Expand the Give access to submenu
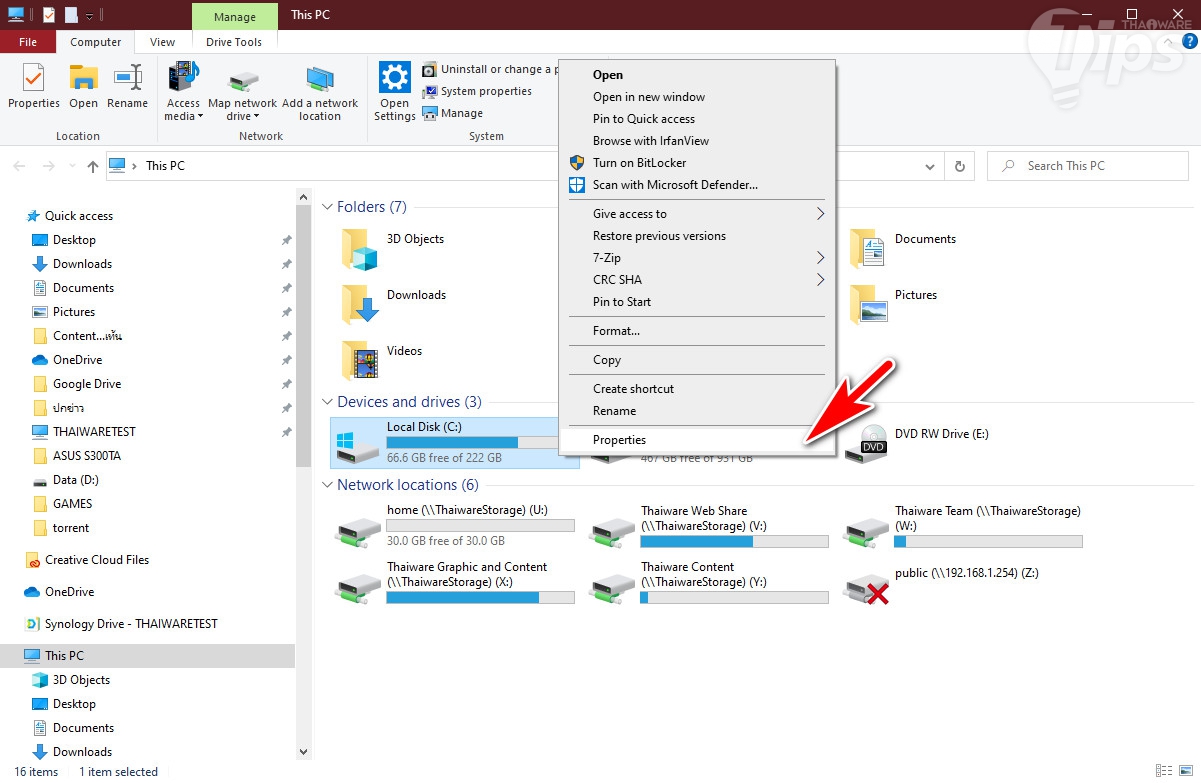 [x=696, y=214]
